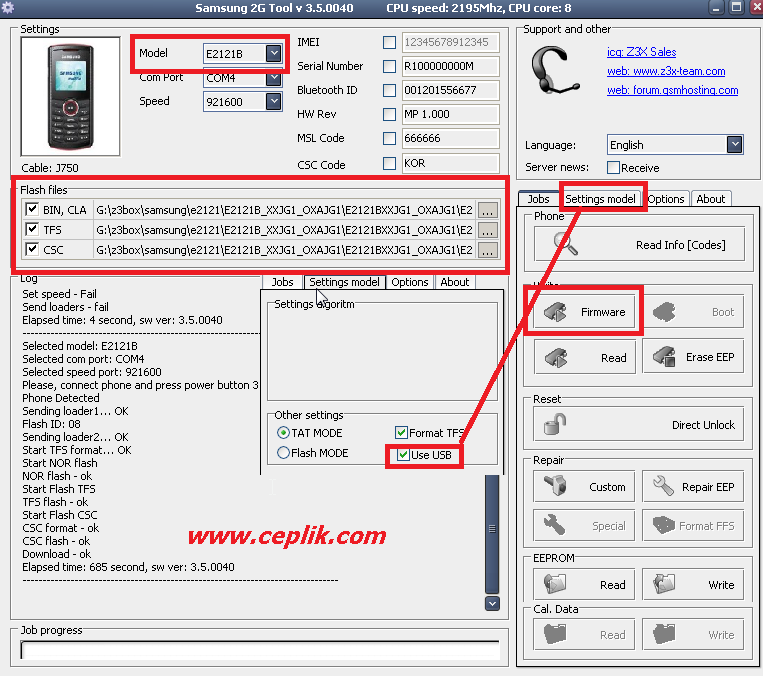Open the About tab in right panel
The width and height of the screenshot is (763, 676).
pos(710,199)
